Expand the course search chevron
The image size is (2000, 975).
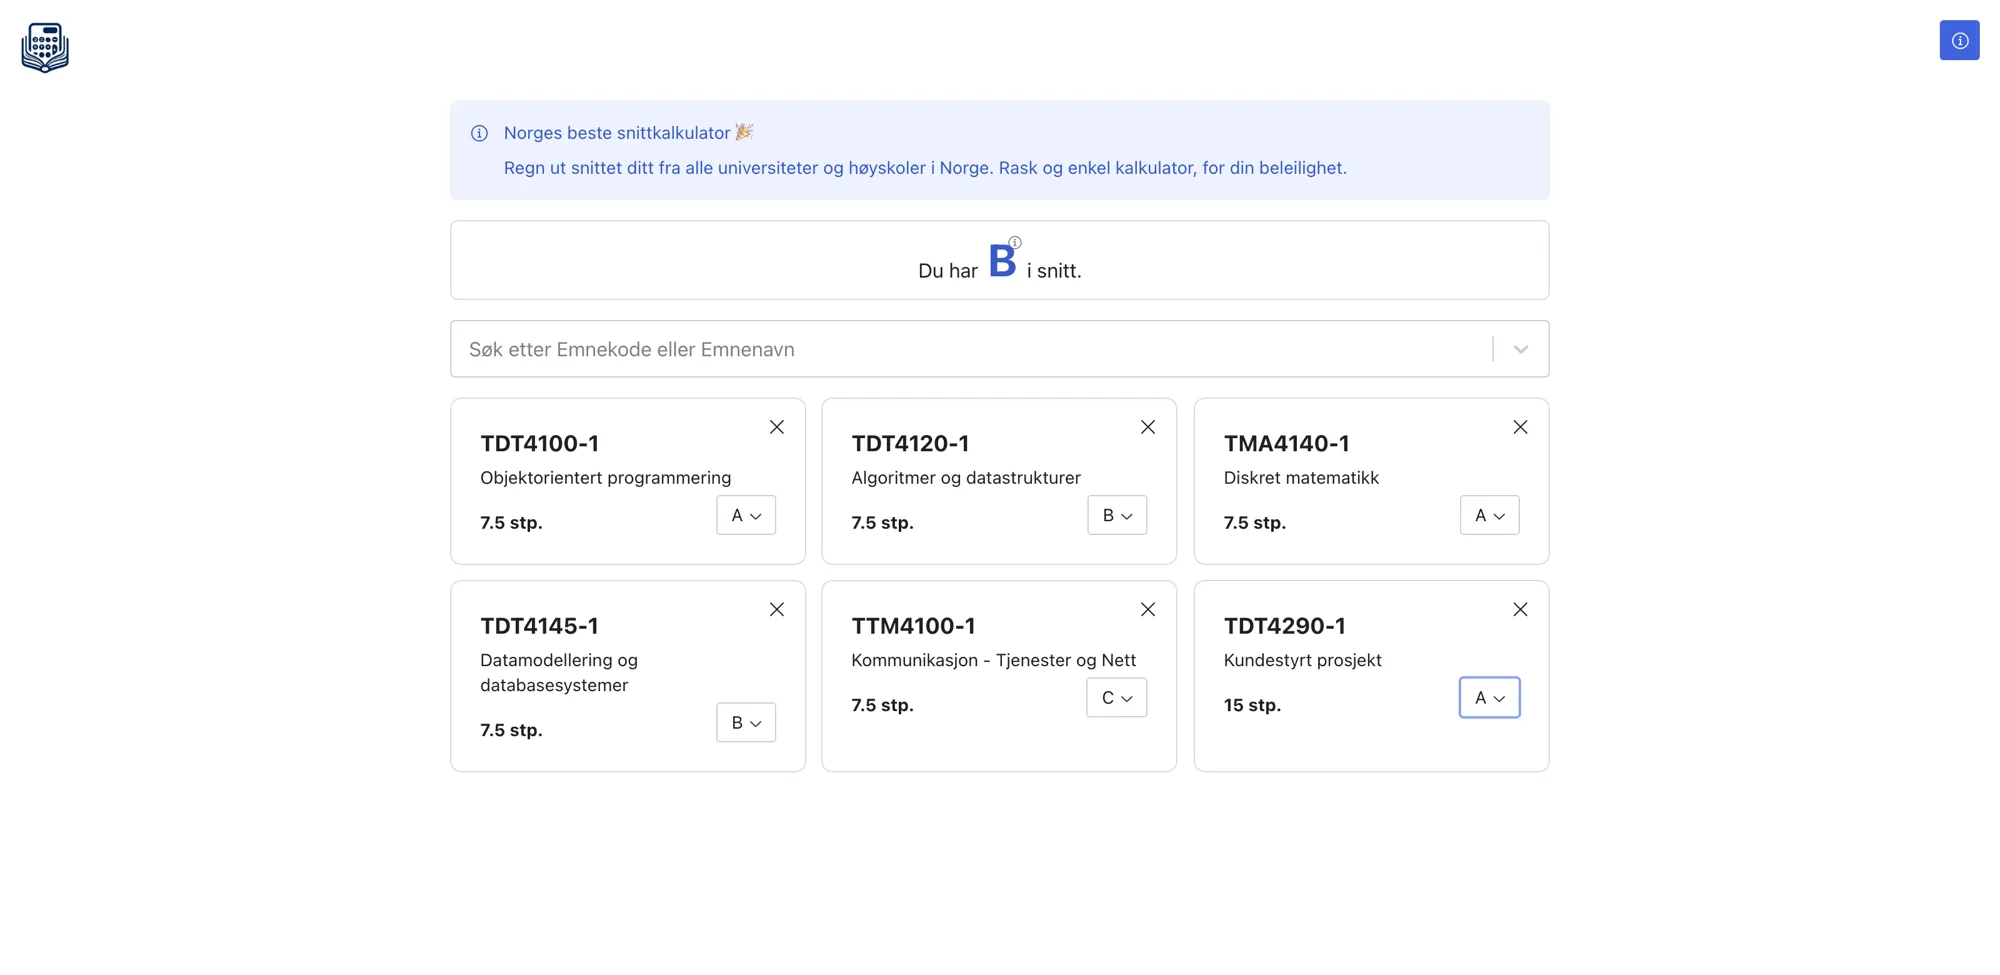tap(1520, 349)
